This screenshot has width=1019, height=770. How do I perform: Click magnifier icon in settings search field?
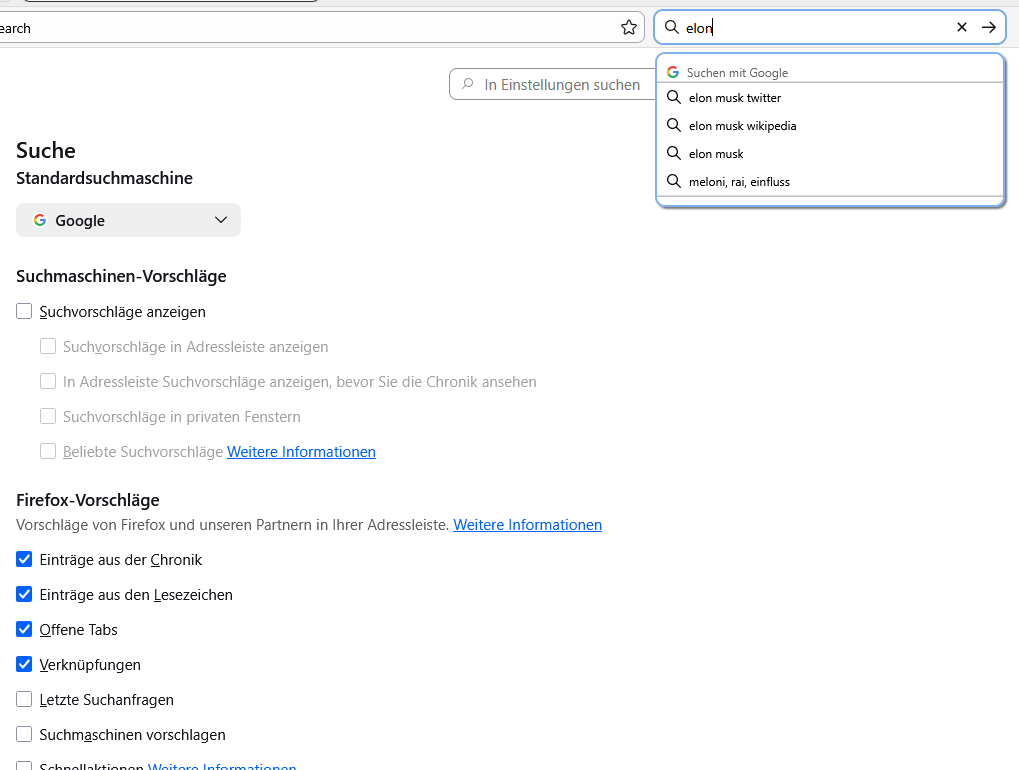[x=468, y=85]
